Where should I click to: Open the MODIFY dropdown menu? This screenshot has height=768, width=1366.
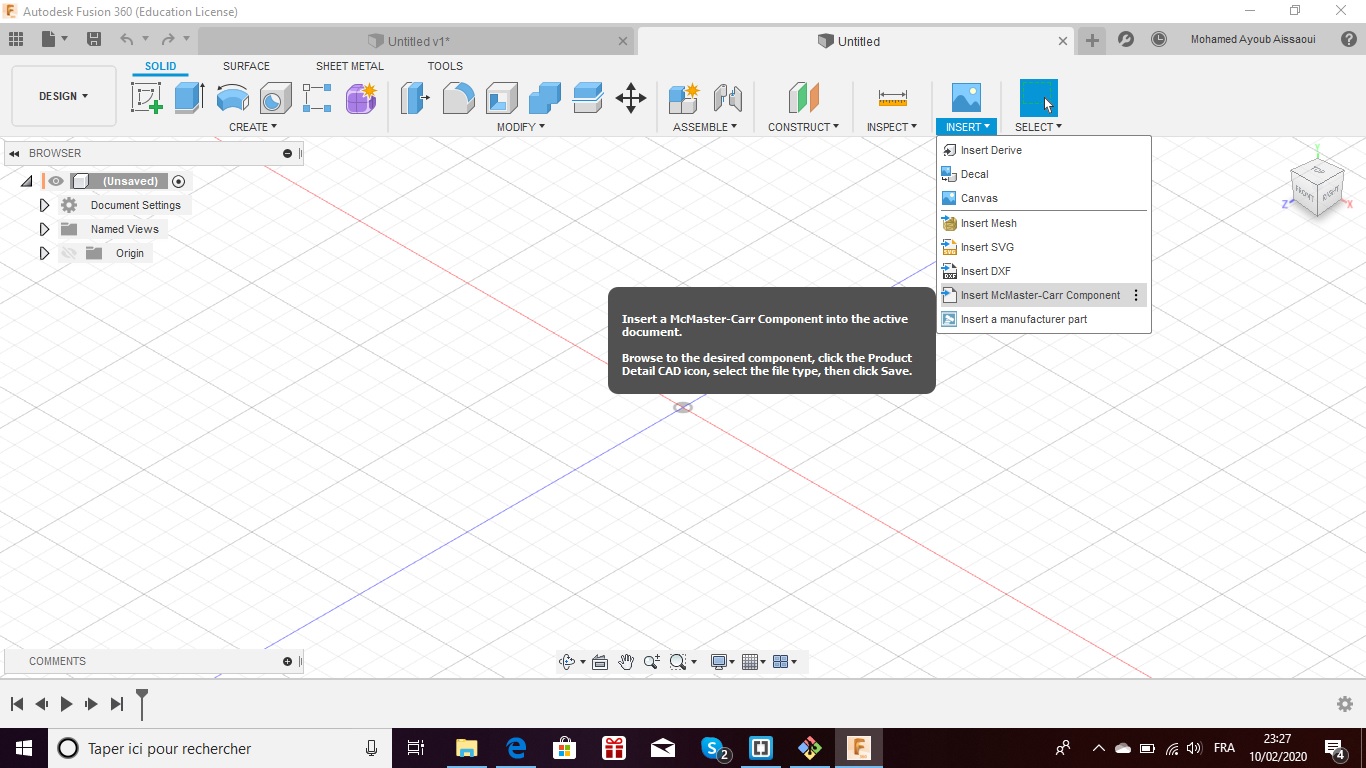point(521,127)
